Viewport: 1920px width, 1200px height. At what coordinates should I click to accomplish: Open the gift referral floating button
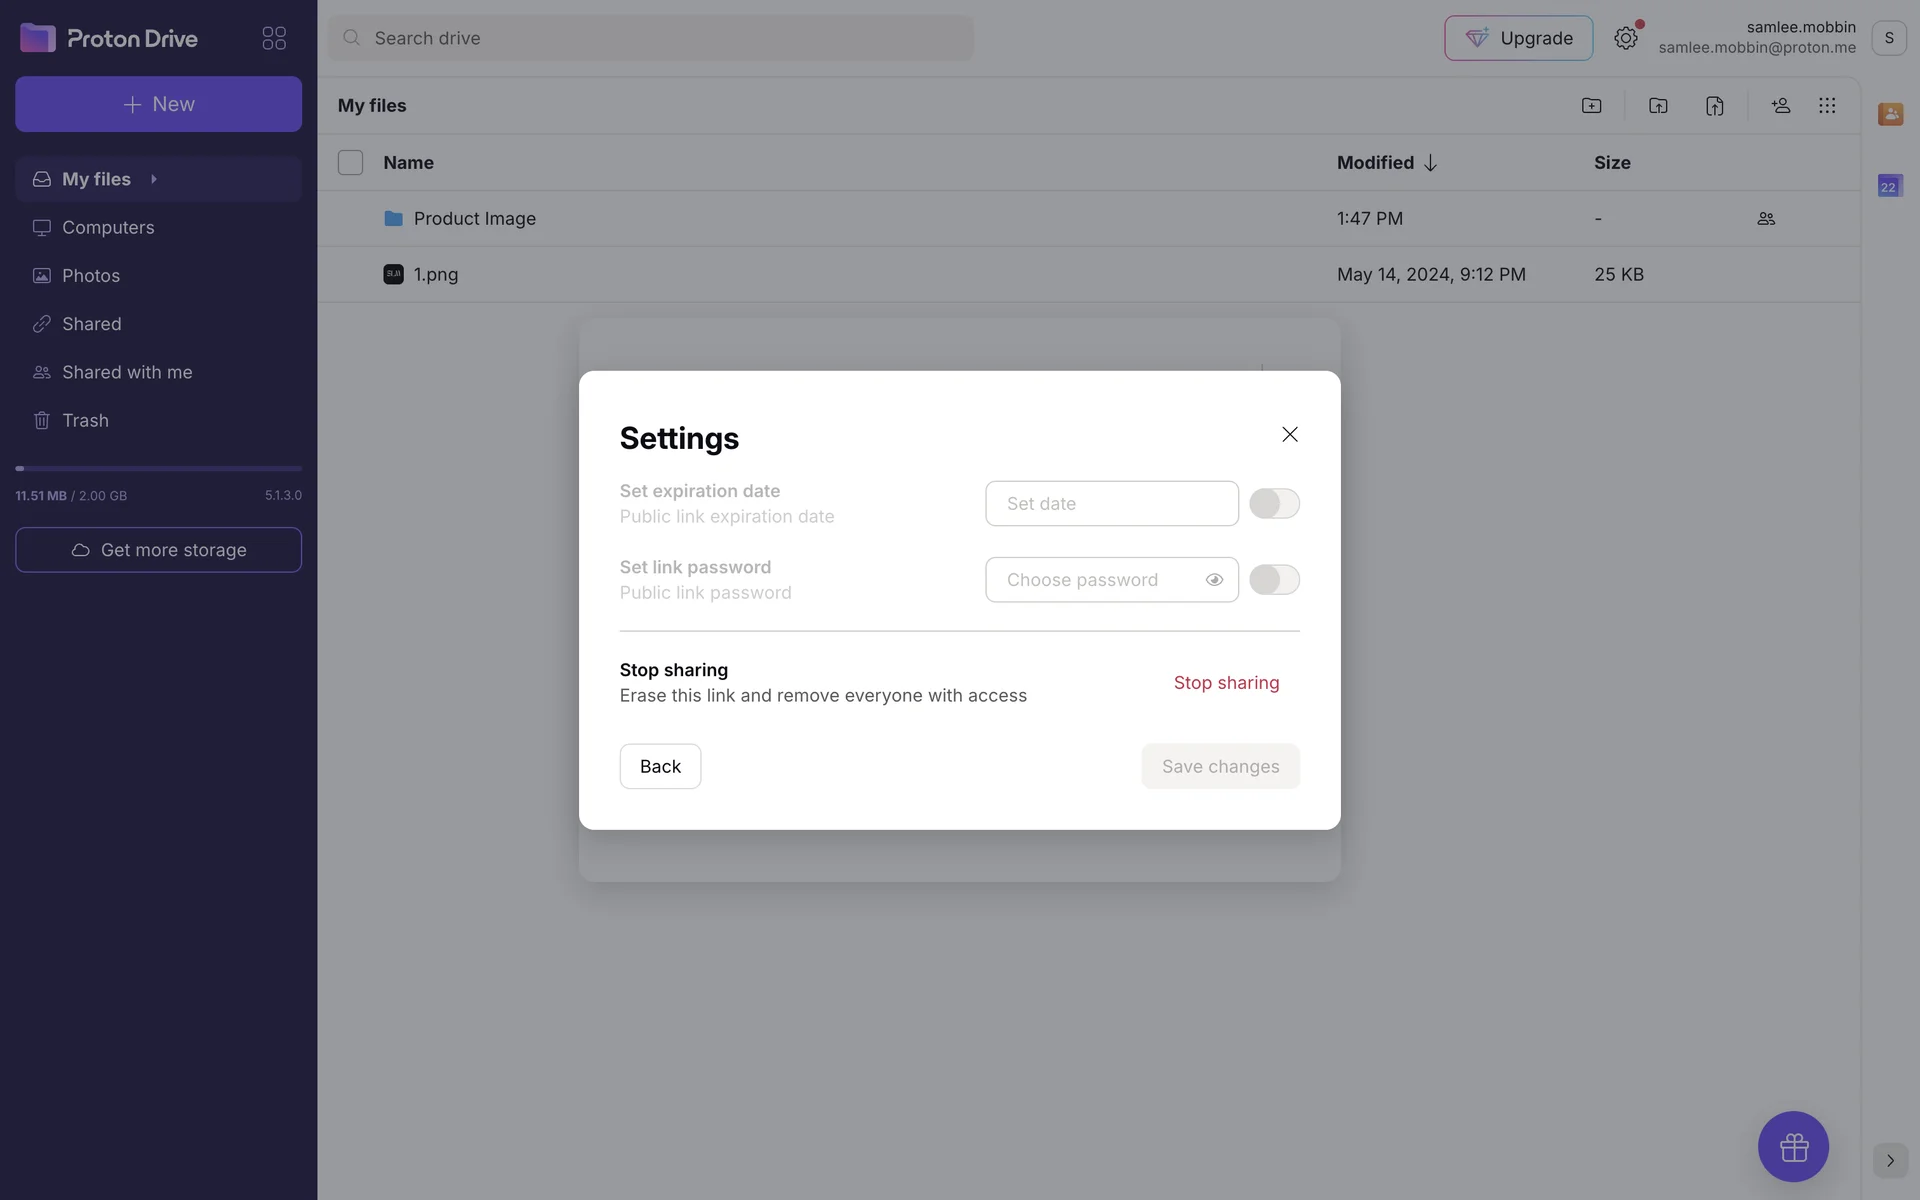coord(1793,1146)
